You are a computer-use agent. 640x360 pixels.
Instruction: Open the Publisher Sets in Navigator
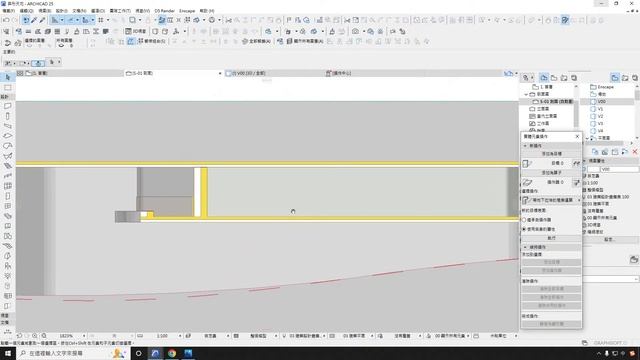(574, 78)
